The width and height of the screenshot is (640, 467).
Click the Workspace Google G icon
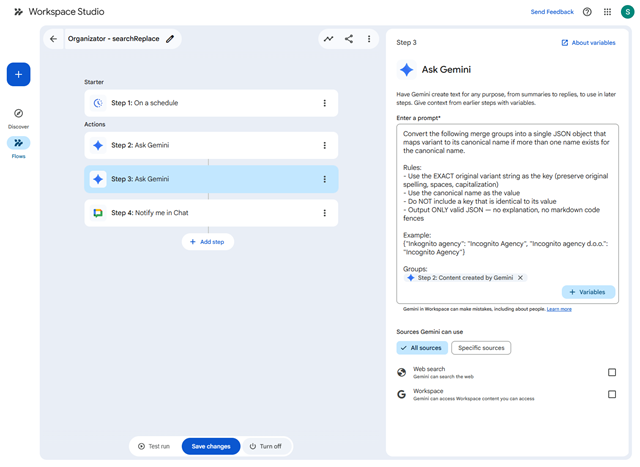tap(402, 394)
